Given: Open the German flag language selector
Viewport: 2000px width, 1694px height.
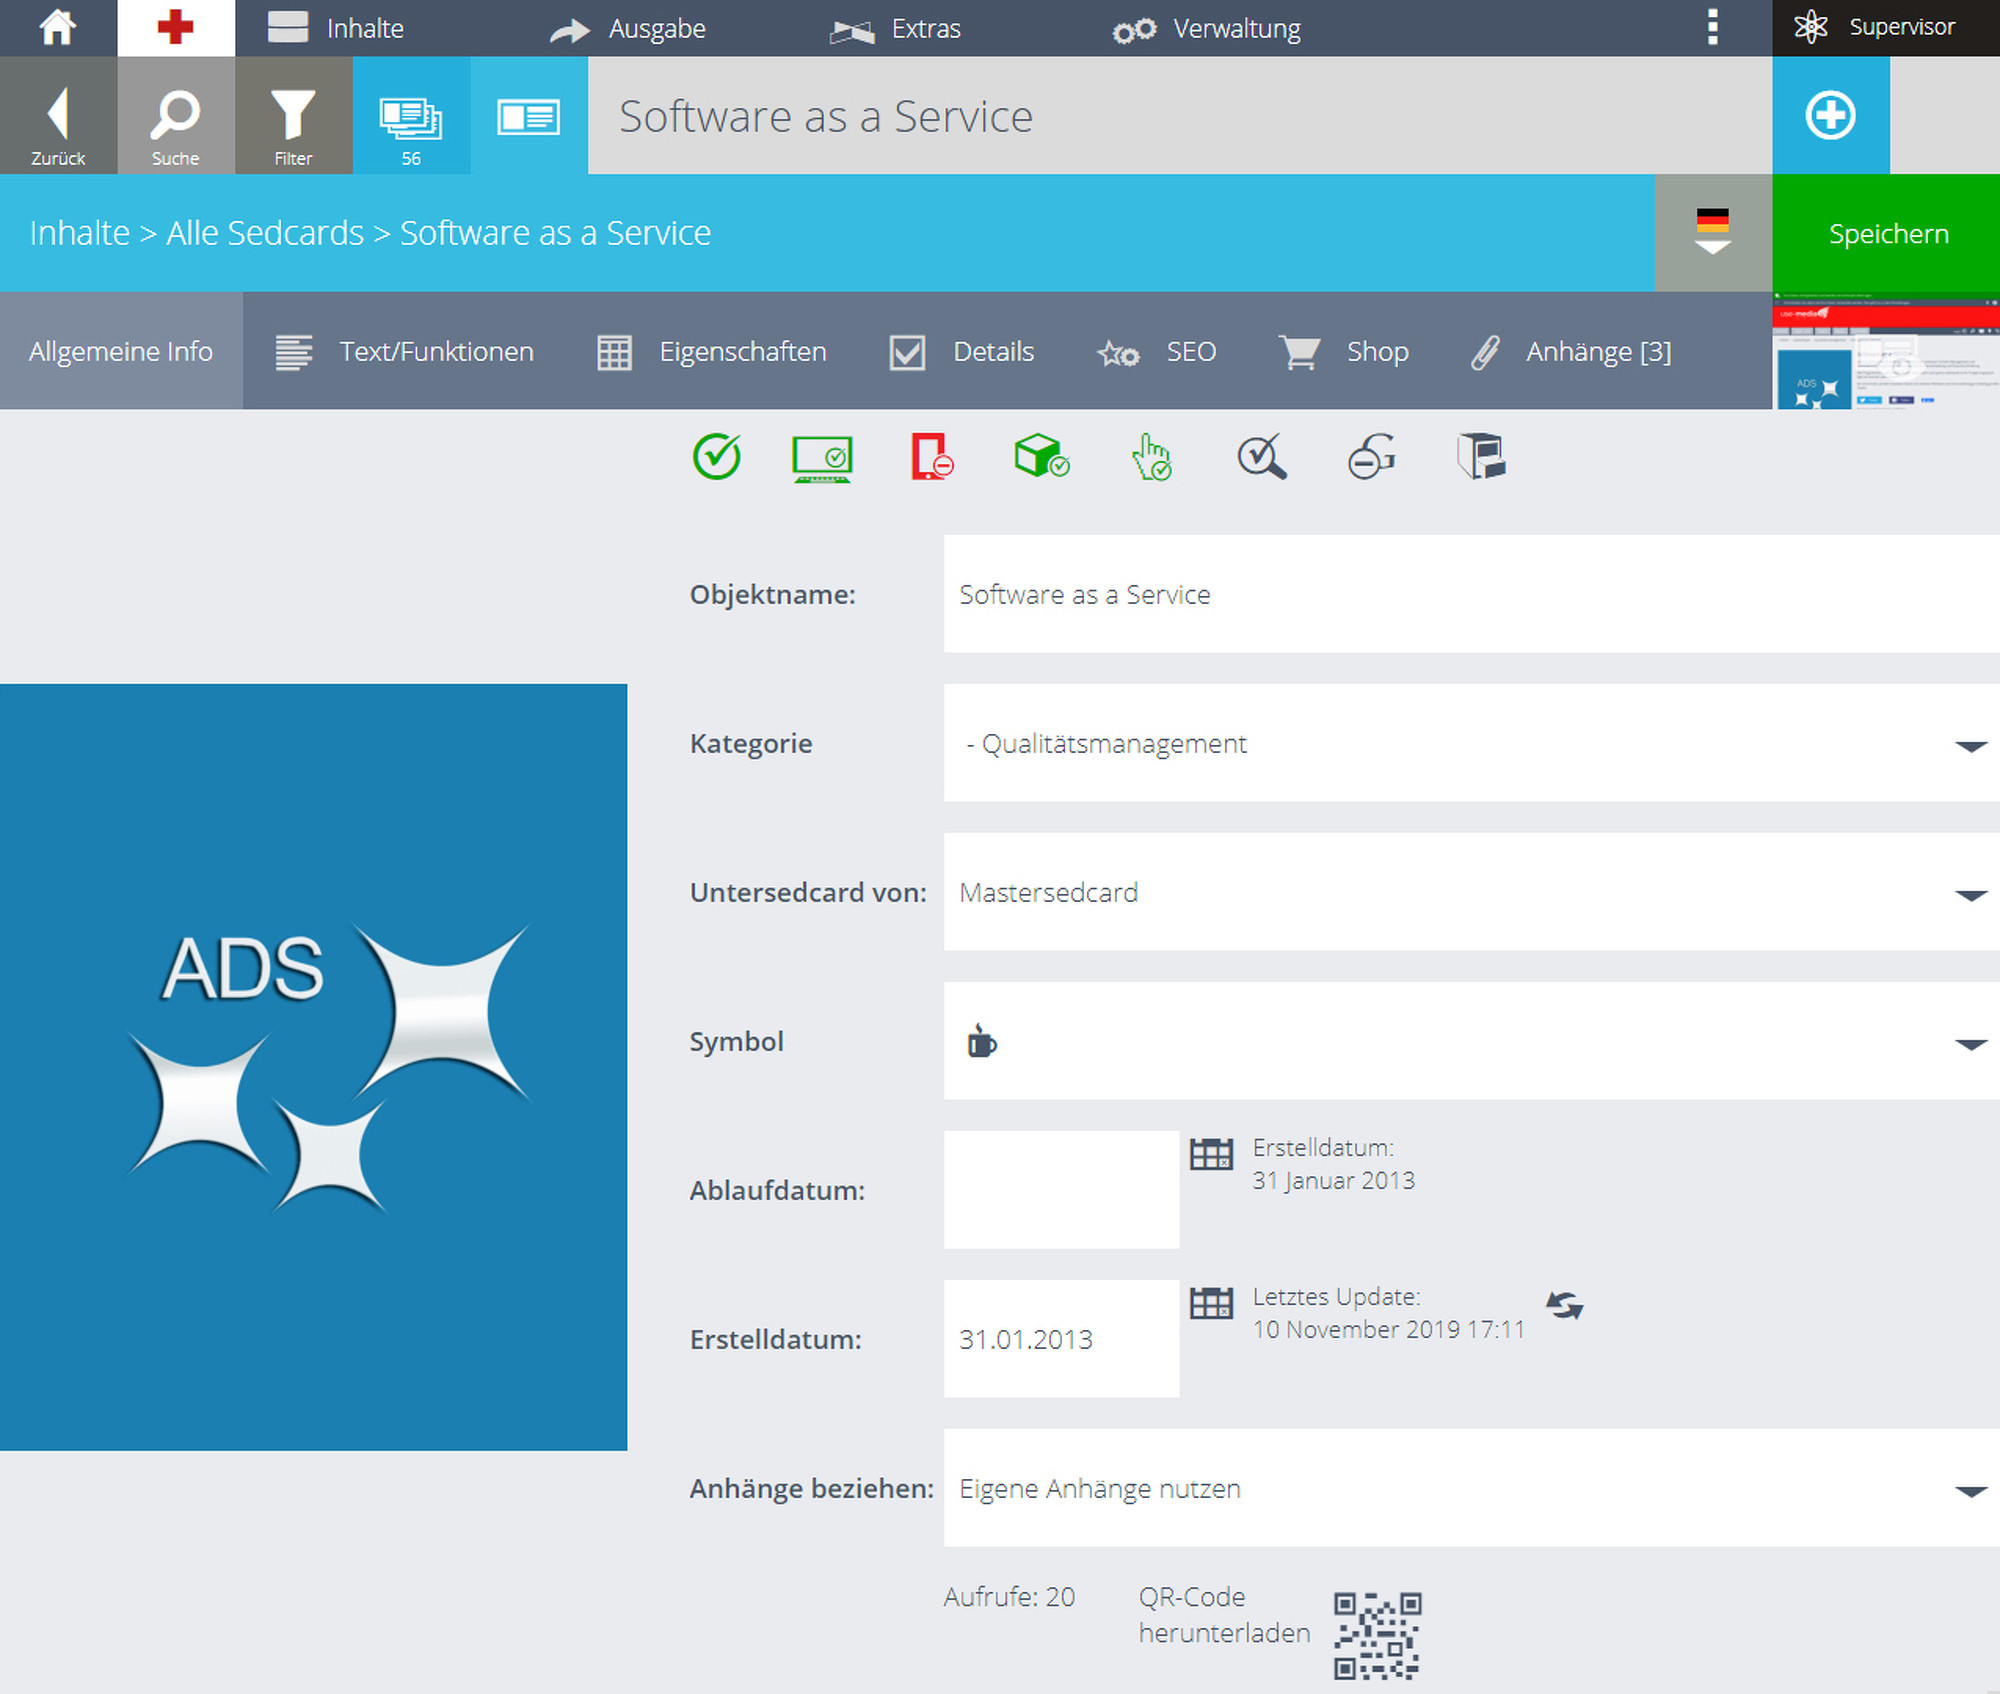Looking at the screenshot, I should (x=1713, y=233).
